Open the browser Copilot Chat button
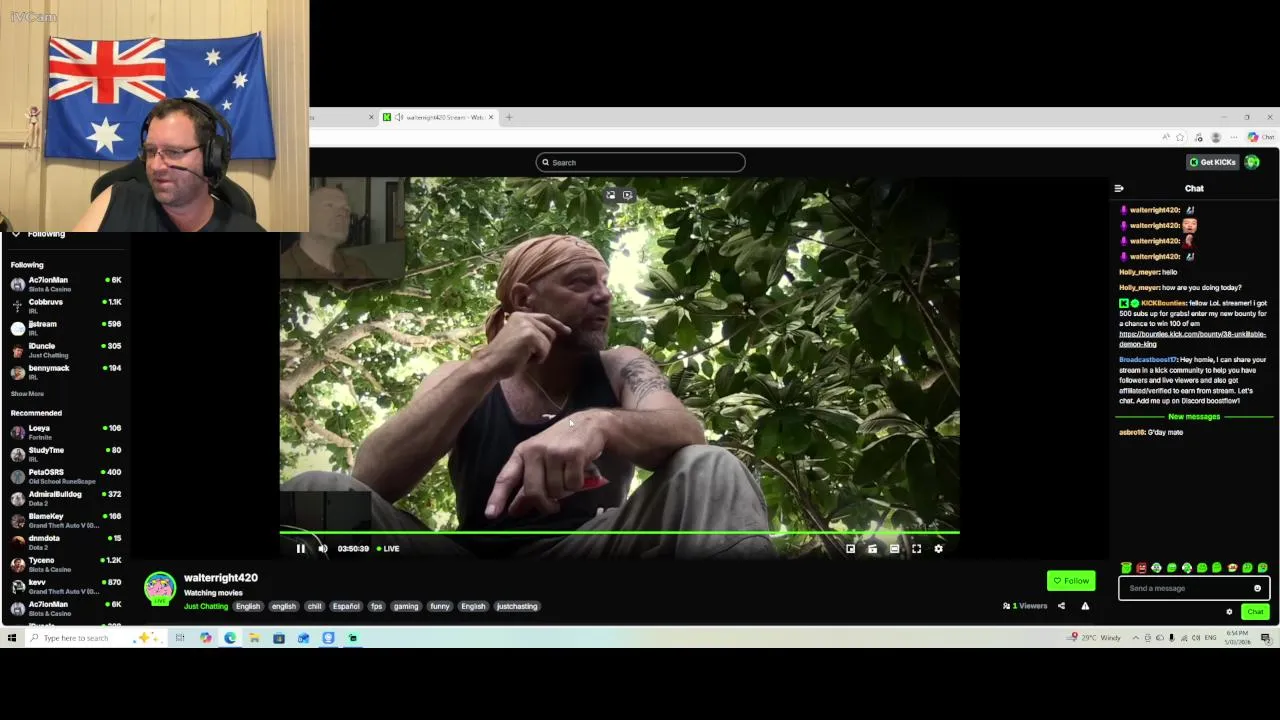This screenshot has width=1280, height=720. point(1260,137)
